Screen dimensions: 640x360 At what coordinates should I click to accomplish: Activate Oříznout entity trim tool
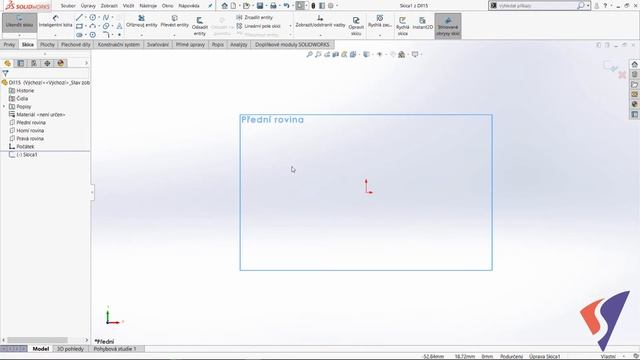point(142,22)
